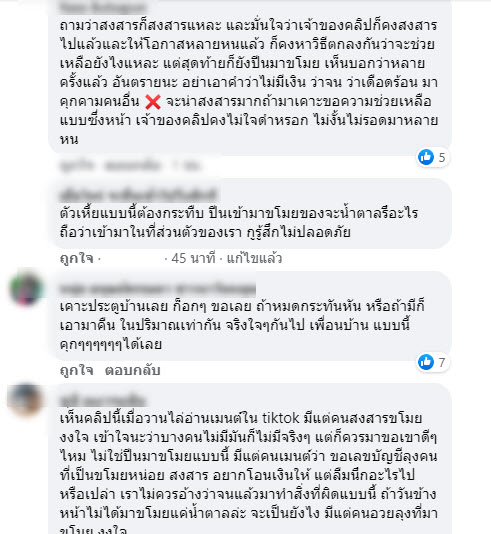Screen dimensions: 491x534
Task: Click the blue thumbs-up icon beside count 5
Action: [426, 157]
